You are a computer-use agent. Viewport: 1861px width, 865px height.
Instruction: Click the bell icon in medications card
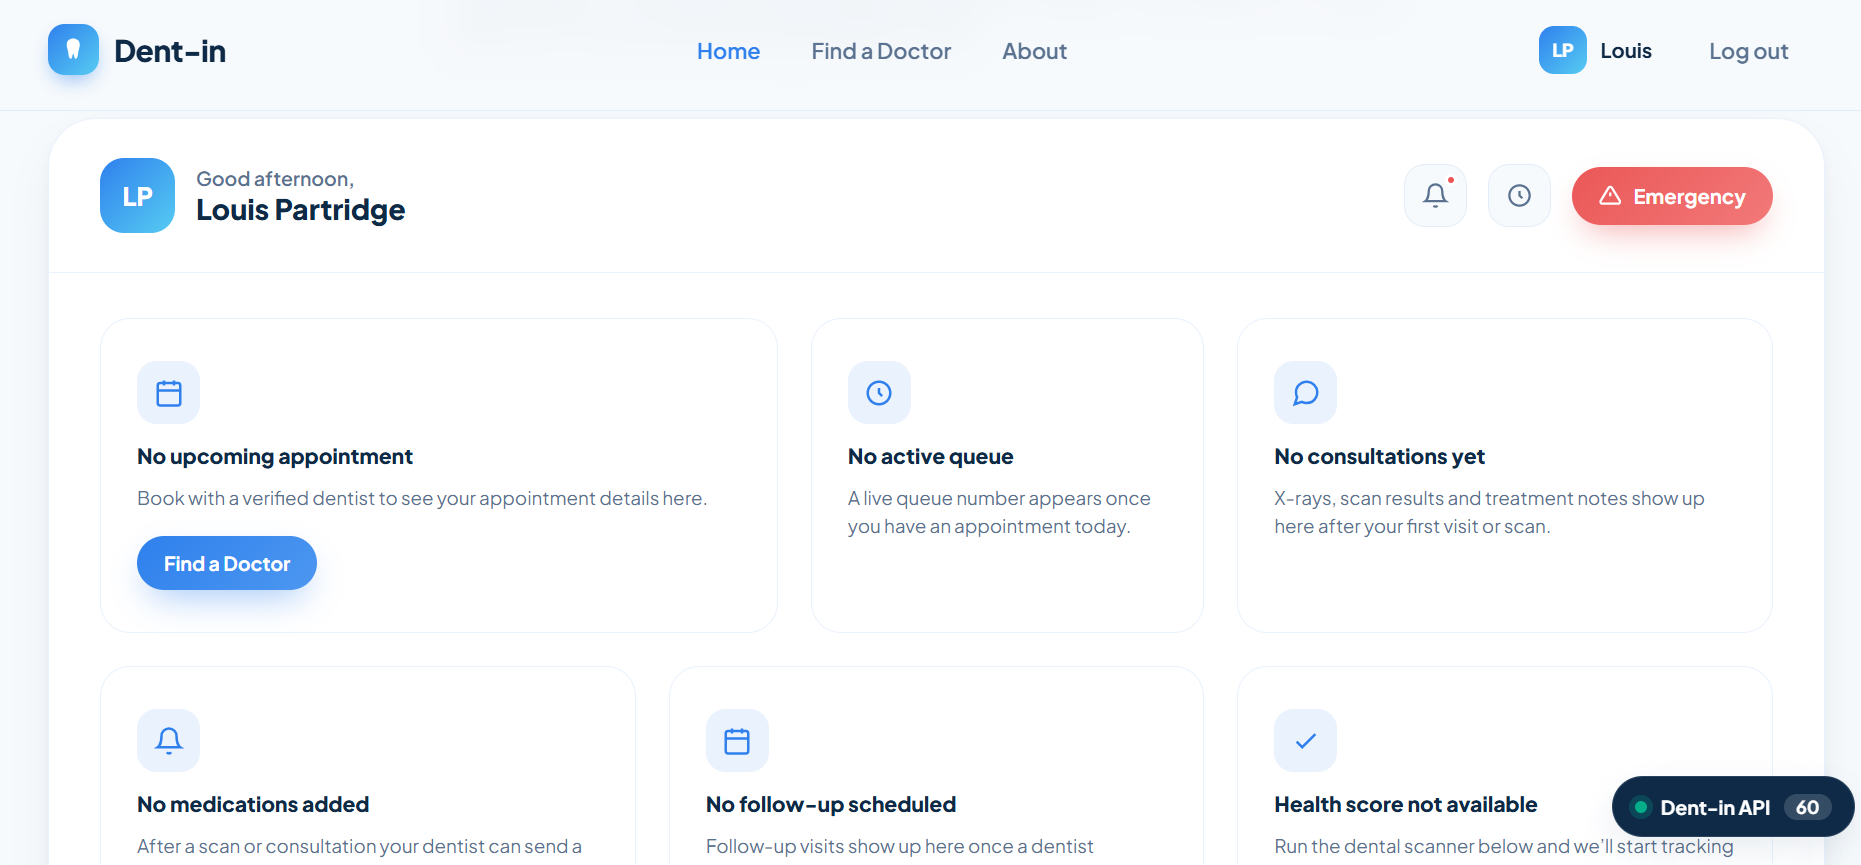(168, 741)
